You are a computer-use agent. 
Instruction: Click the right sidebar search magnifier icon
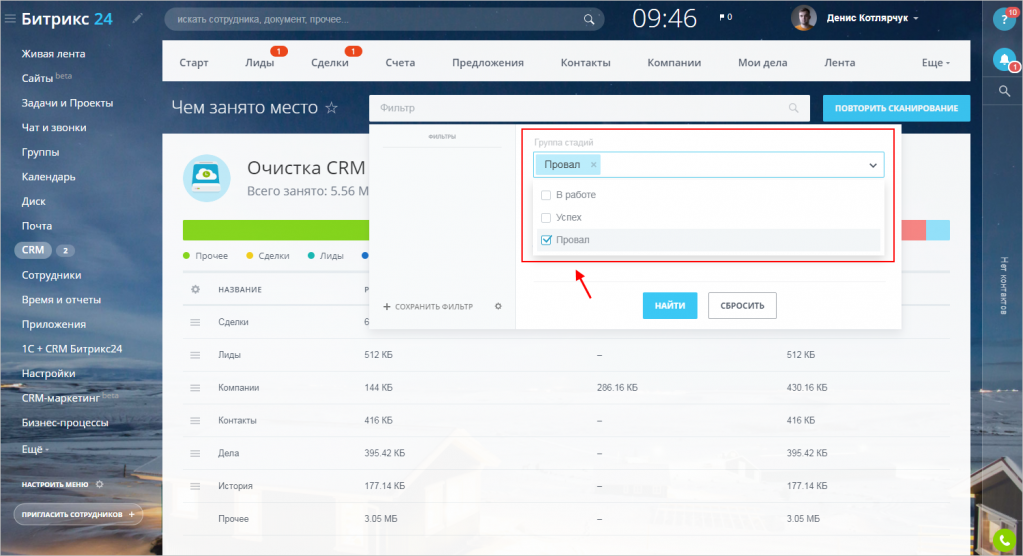[1005, 91]
